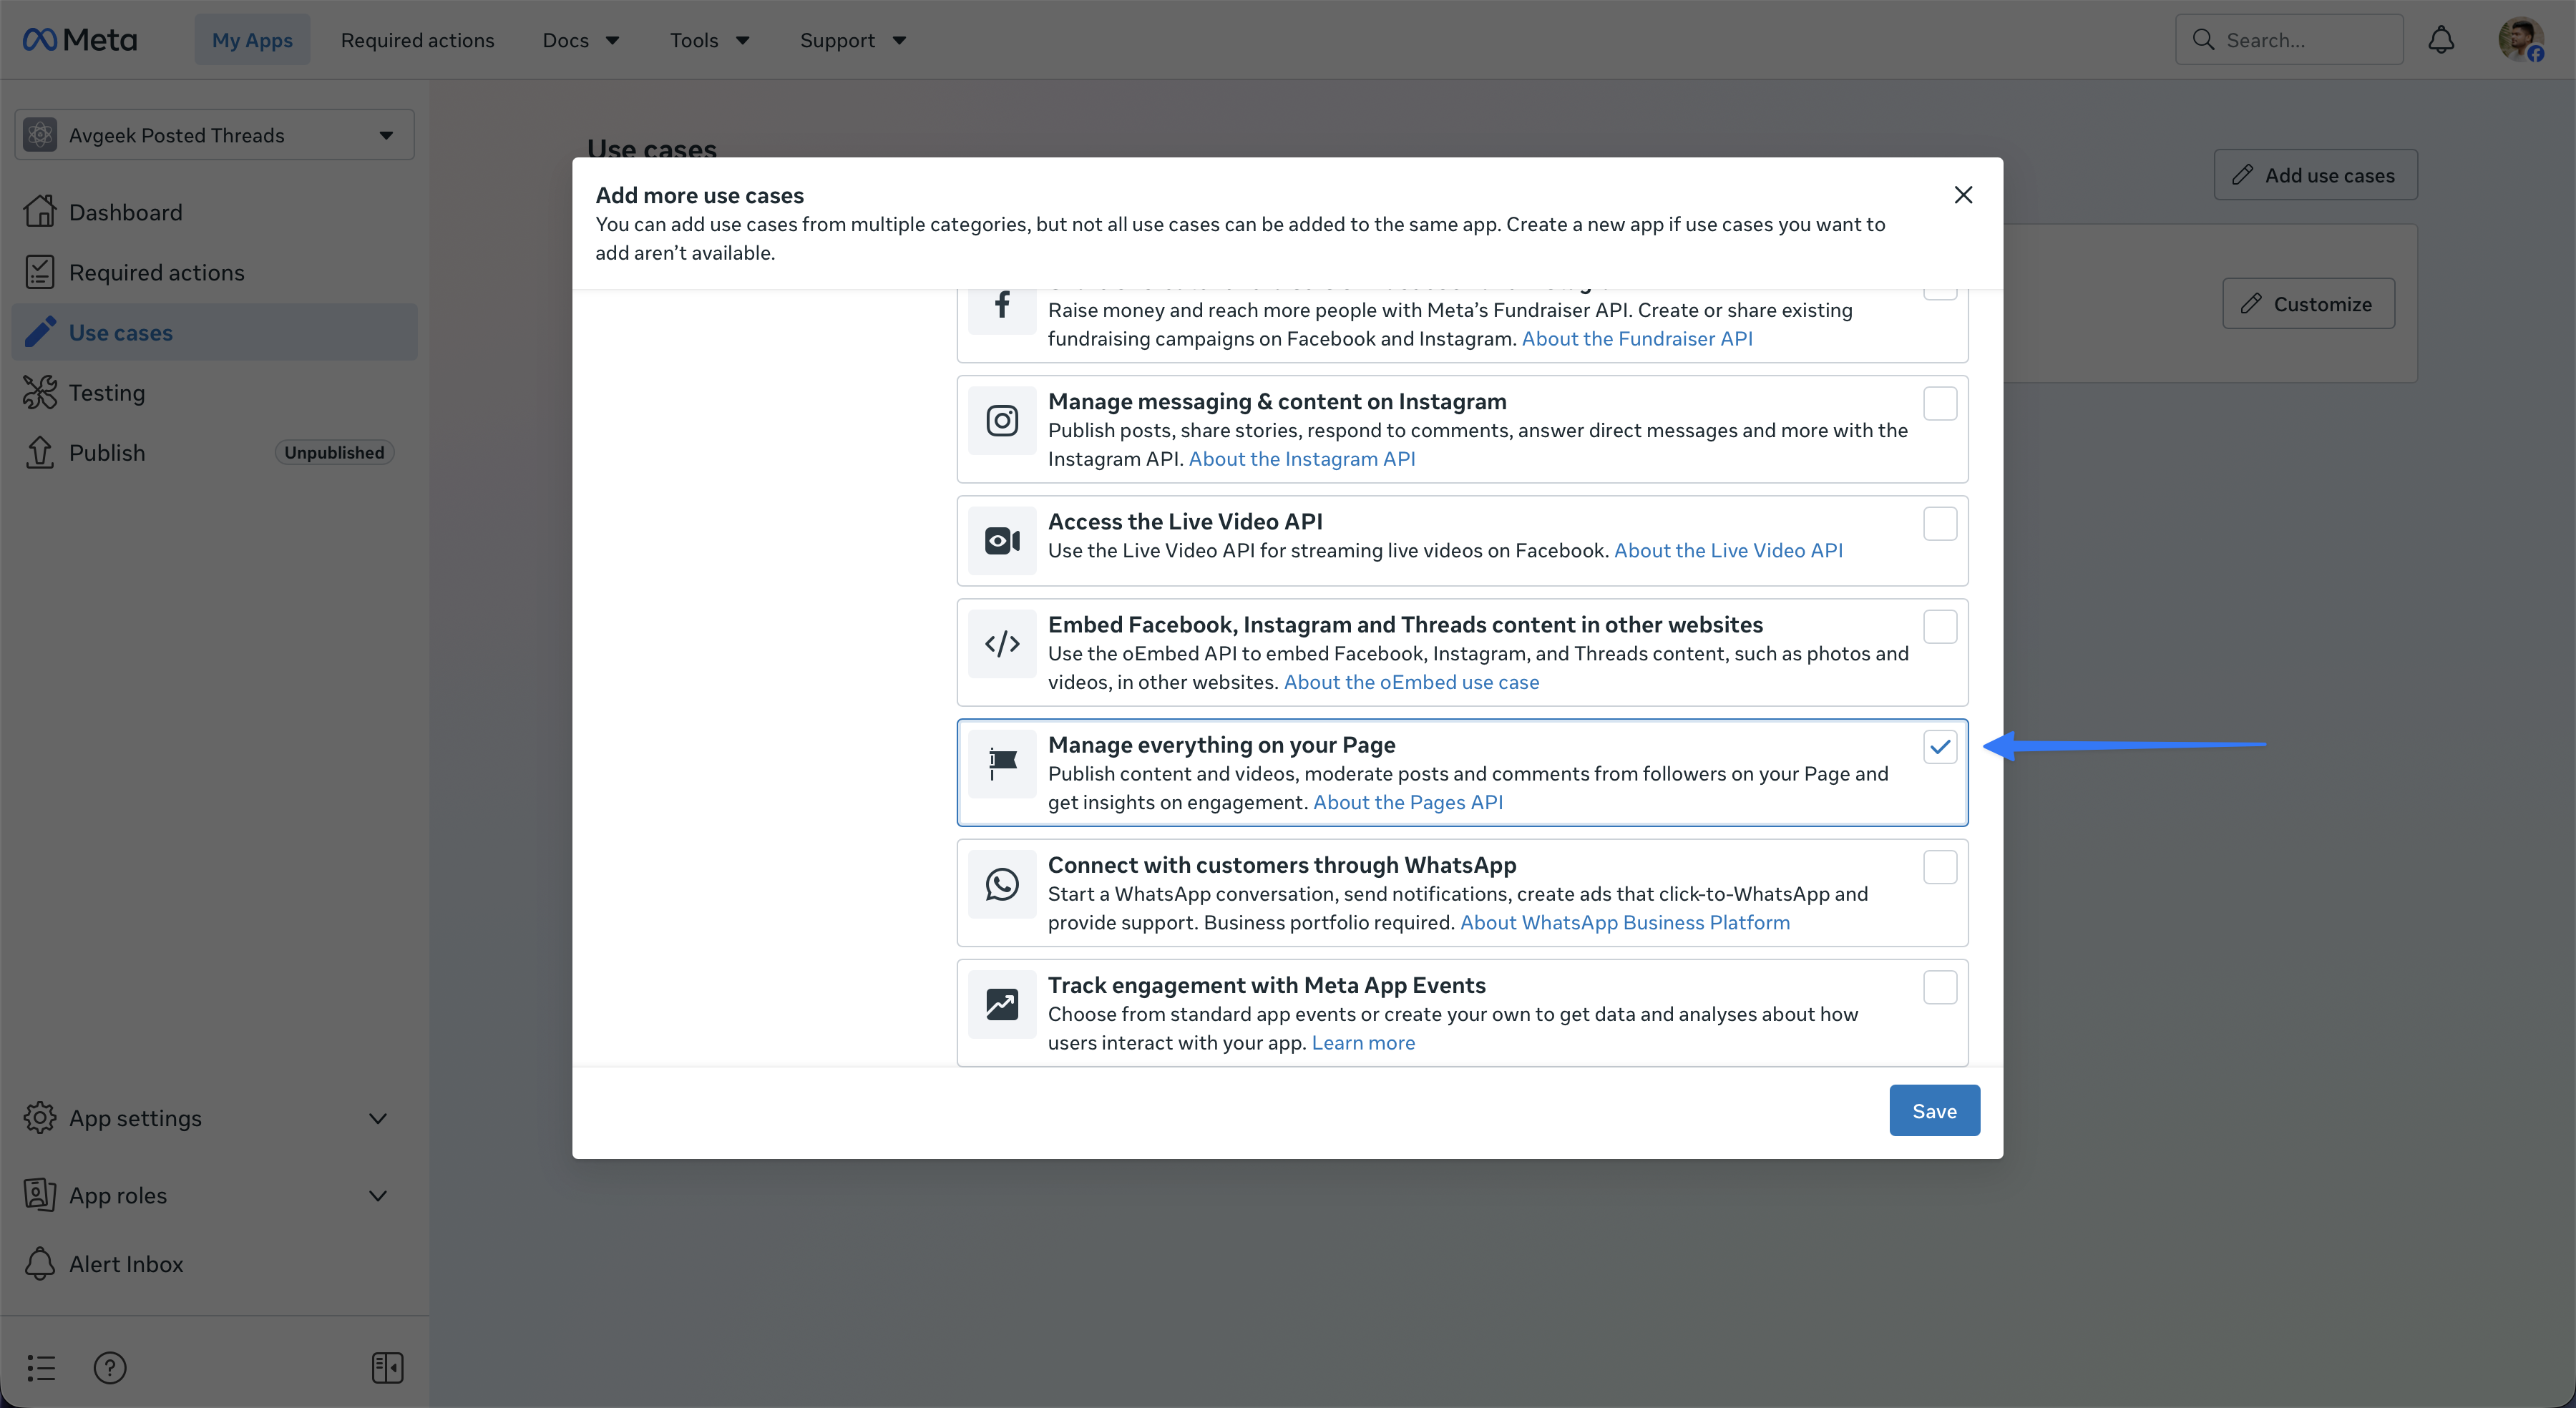Open About WhatsApp Business Platform link
The image size is (2576, 1408).
click(1625, 922)
